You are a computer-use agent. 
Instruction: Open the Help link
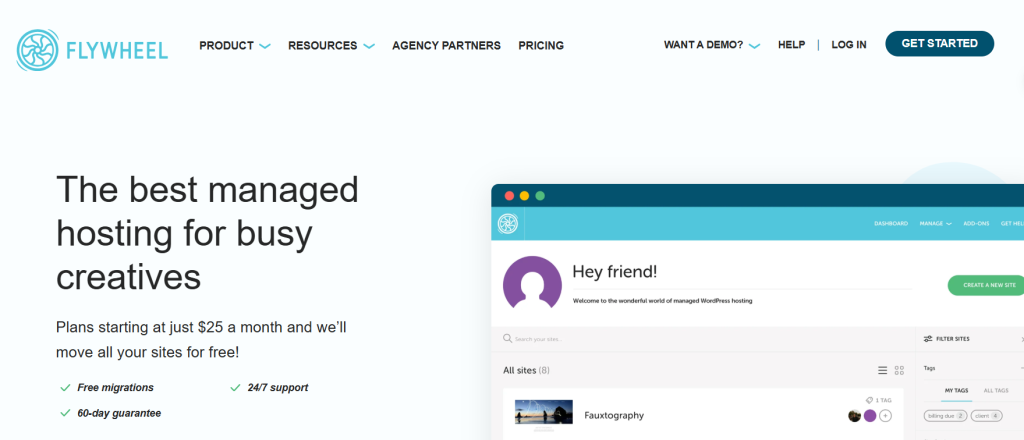click(x=791, y=45)
